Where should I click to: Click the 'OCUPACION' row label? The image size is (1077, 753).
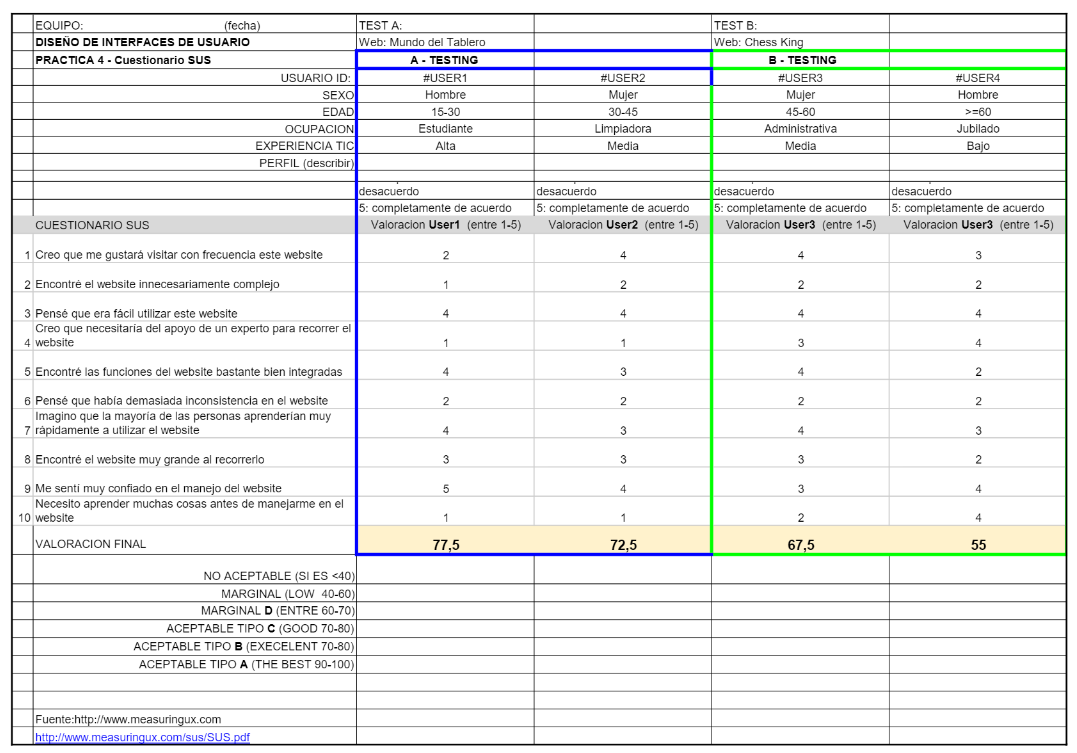(x=319, y=128)
